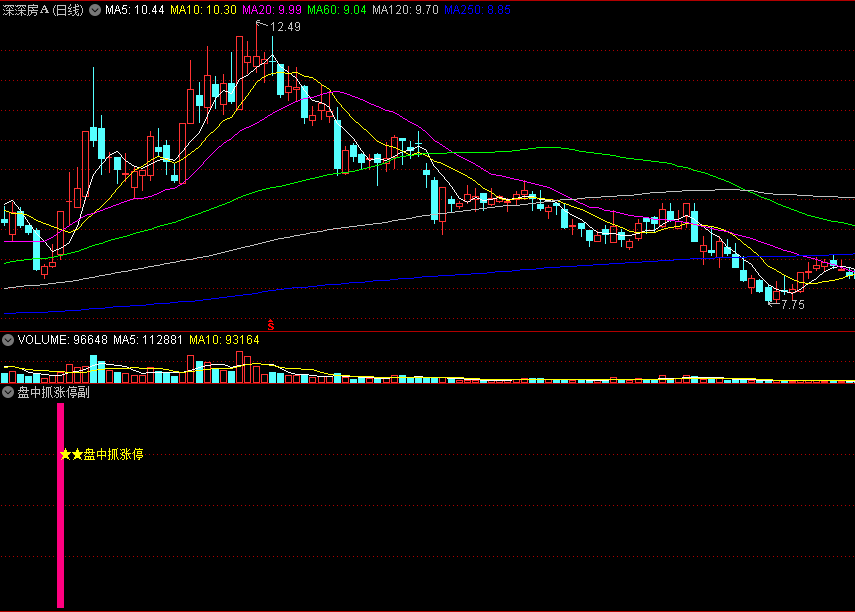855x612 pixels.
Task: Open the VOLUME panel dropdown arrow
Action: click(8, 340)
